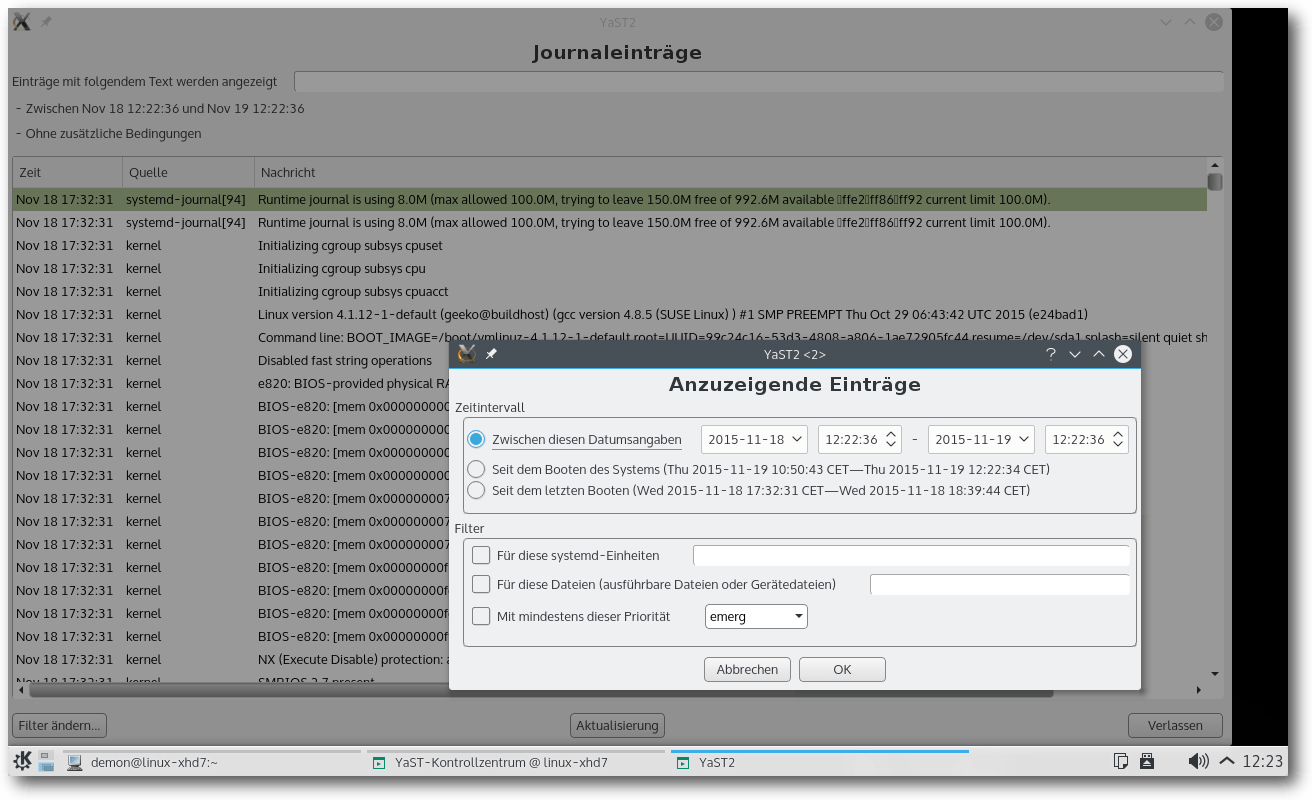
Task: Decrease the end time spinner value
Action: coord(1118,446)
